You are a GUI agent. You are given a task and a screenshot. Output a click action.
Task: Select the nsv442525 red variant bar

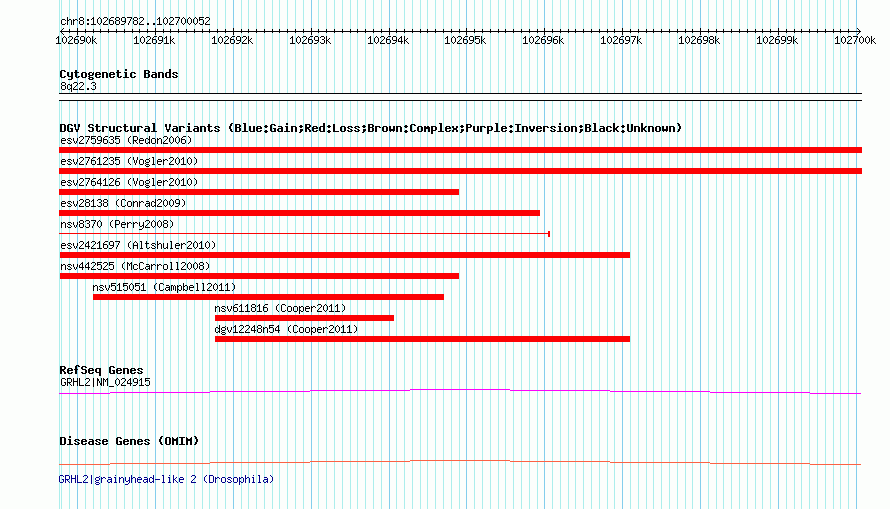click(259, 276)
